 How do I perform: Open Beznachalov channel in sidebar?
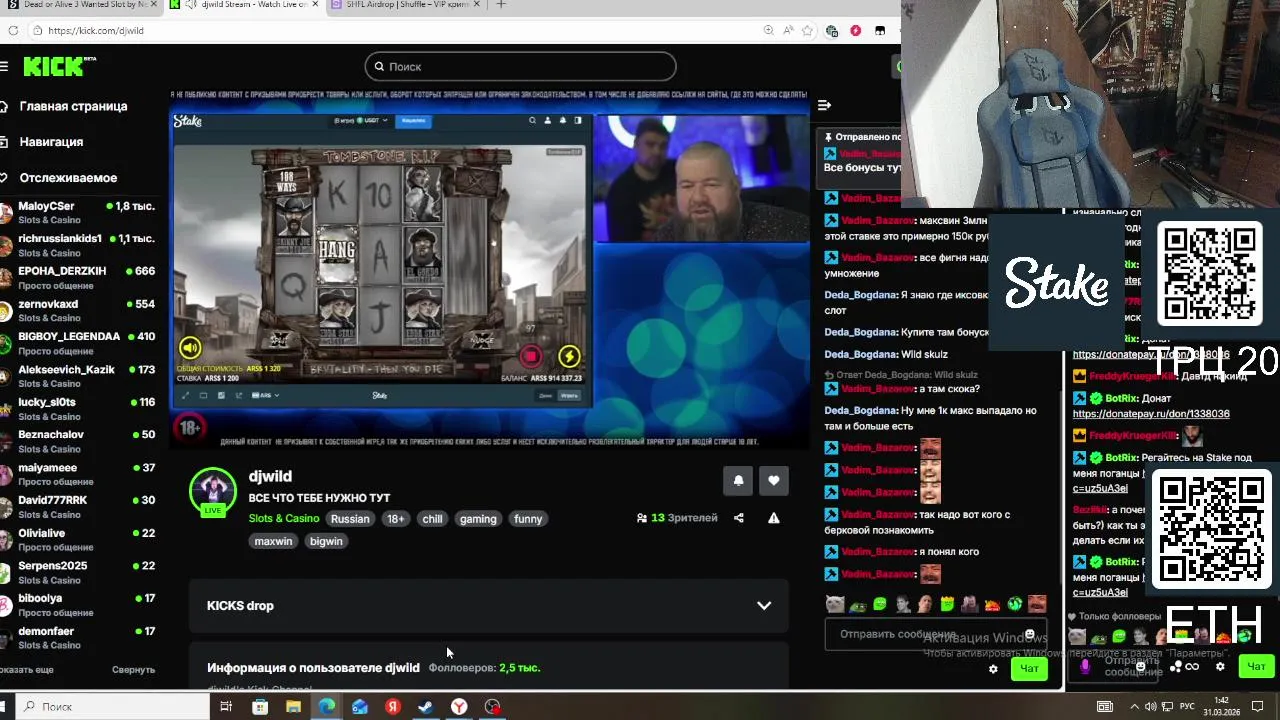pyautogui.click(x=78, y=441)
